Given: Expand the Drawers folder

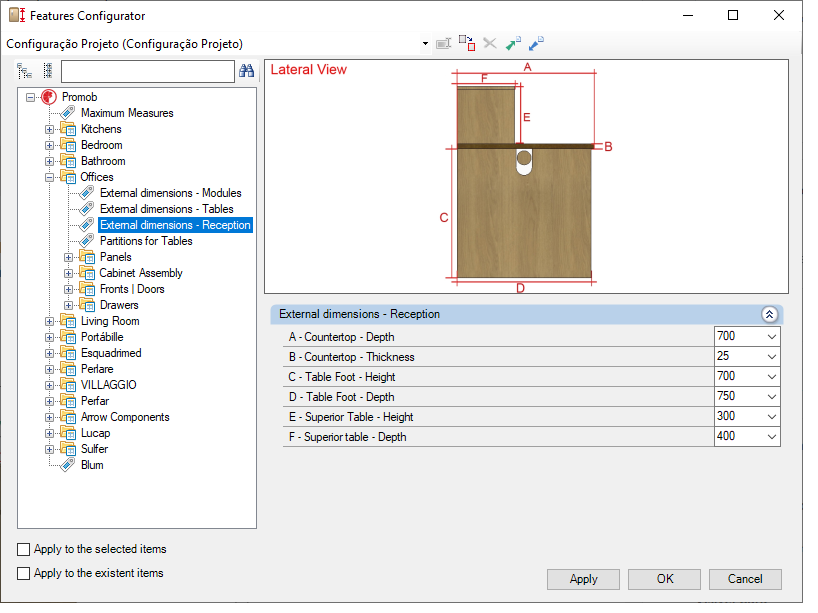Looking at the screenshot, I should (68, 306).
